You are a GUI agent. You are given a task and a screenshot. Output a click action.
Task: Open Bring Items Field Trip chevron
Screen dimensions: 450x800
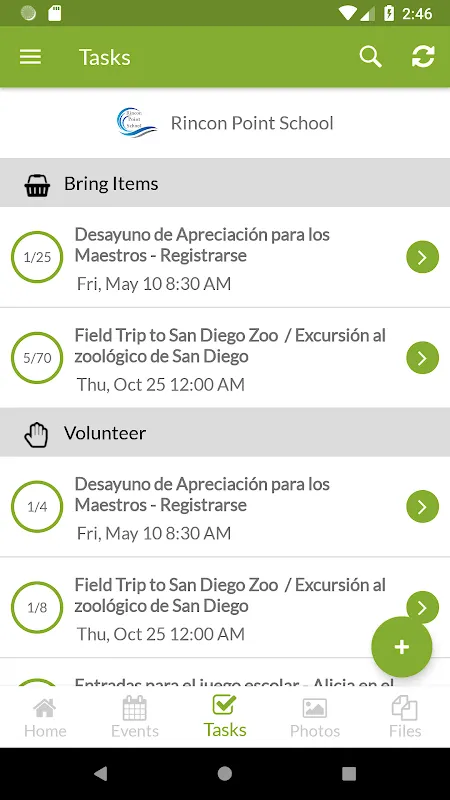pyautogui.click(x=422, y=358)
